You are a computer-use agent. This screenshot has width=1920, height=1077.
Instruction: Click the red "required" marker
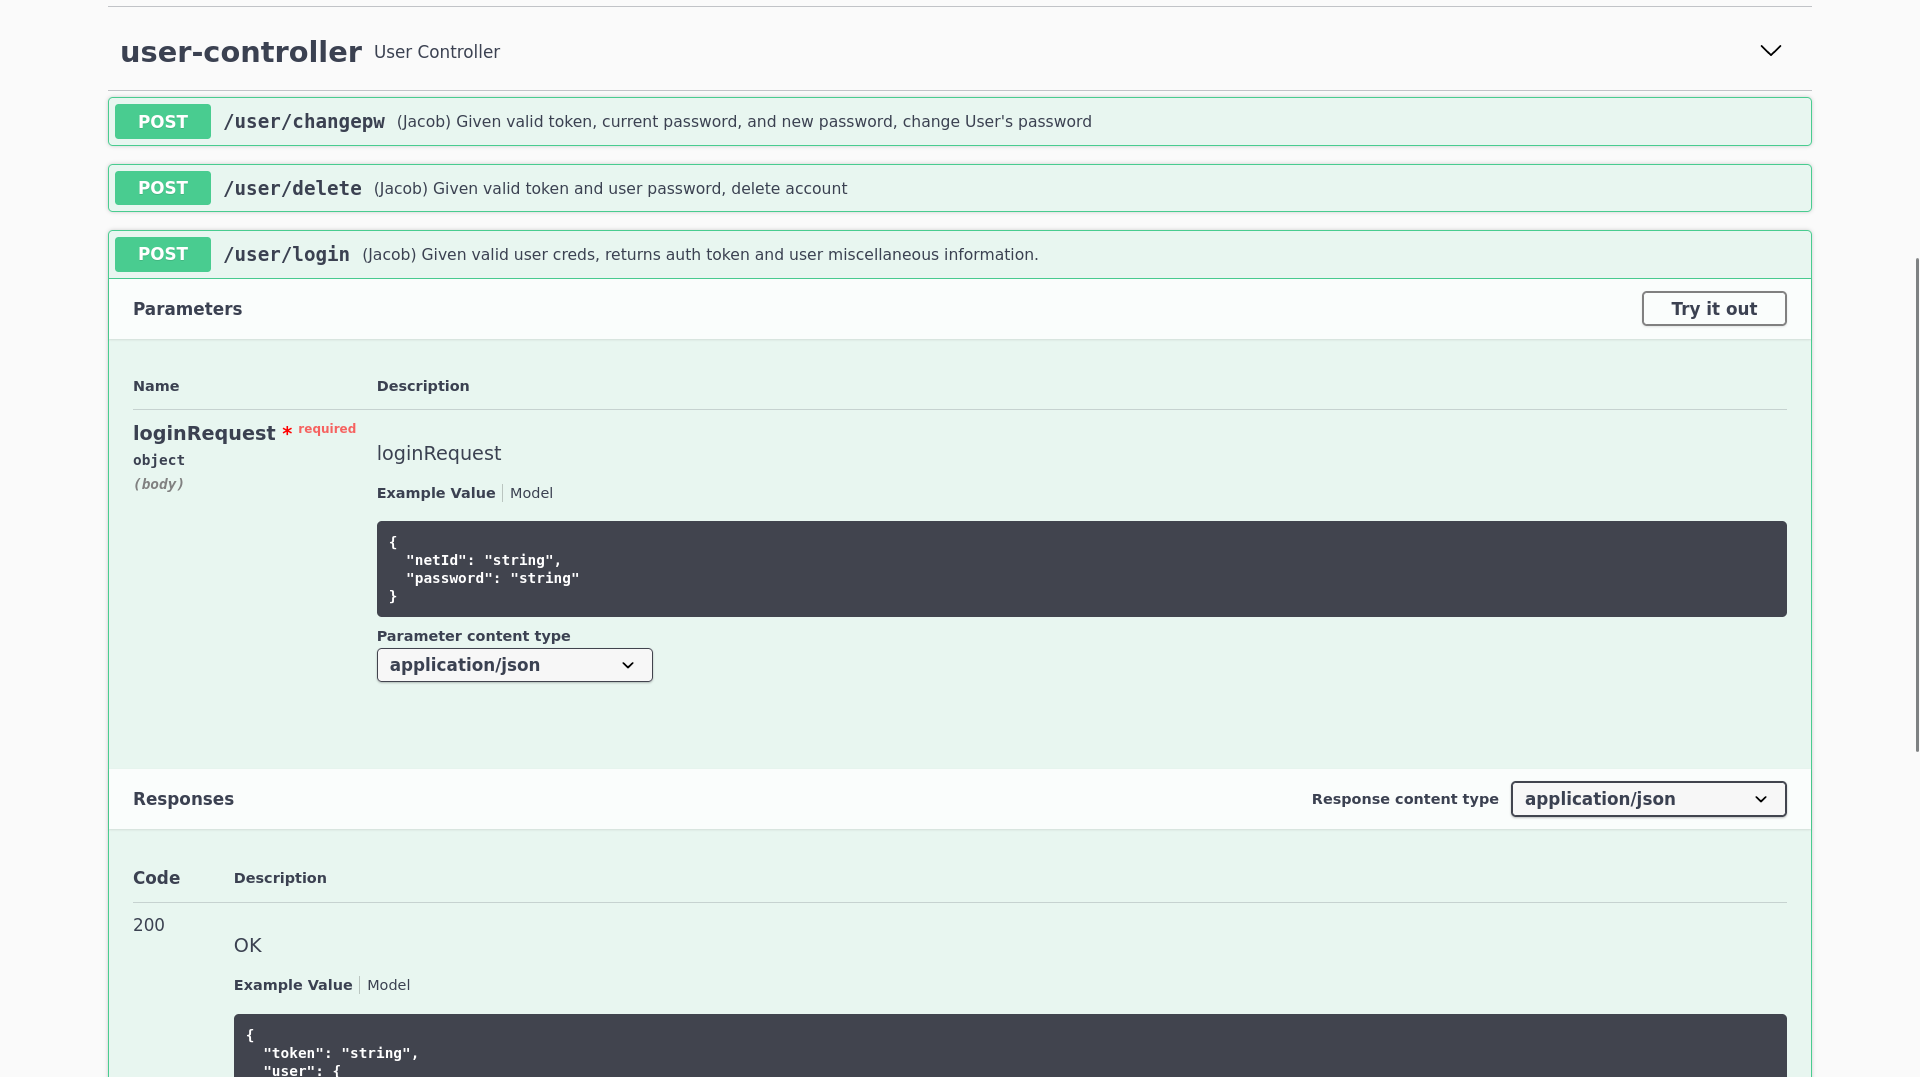click(327, 429)
